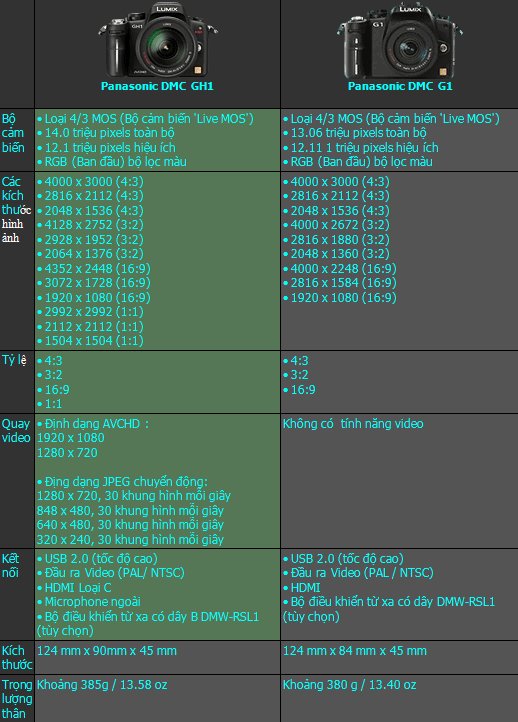
Task: Open the Panasonic DMC GH1 title link
Action: (157, 86)
